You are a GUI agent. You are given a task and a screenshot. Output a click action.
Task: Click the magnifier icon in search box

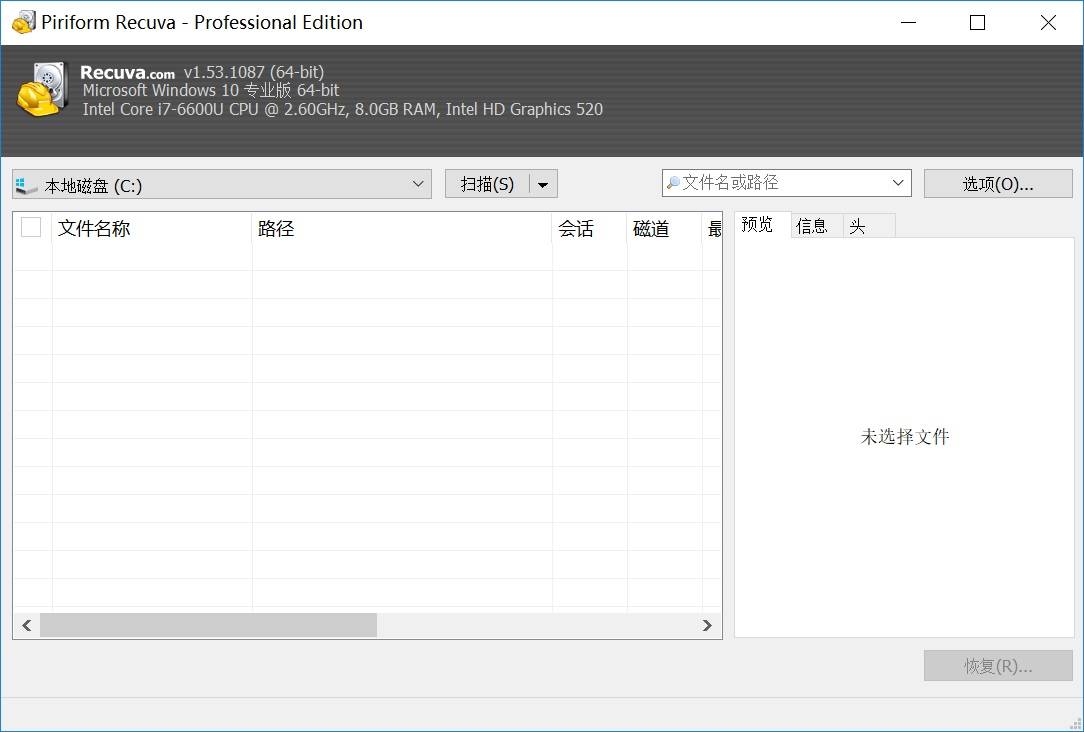pyautogui.click(x=674, y=183)
